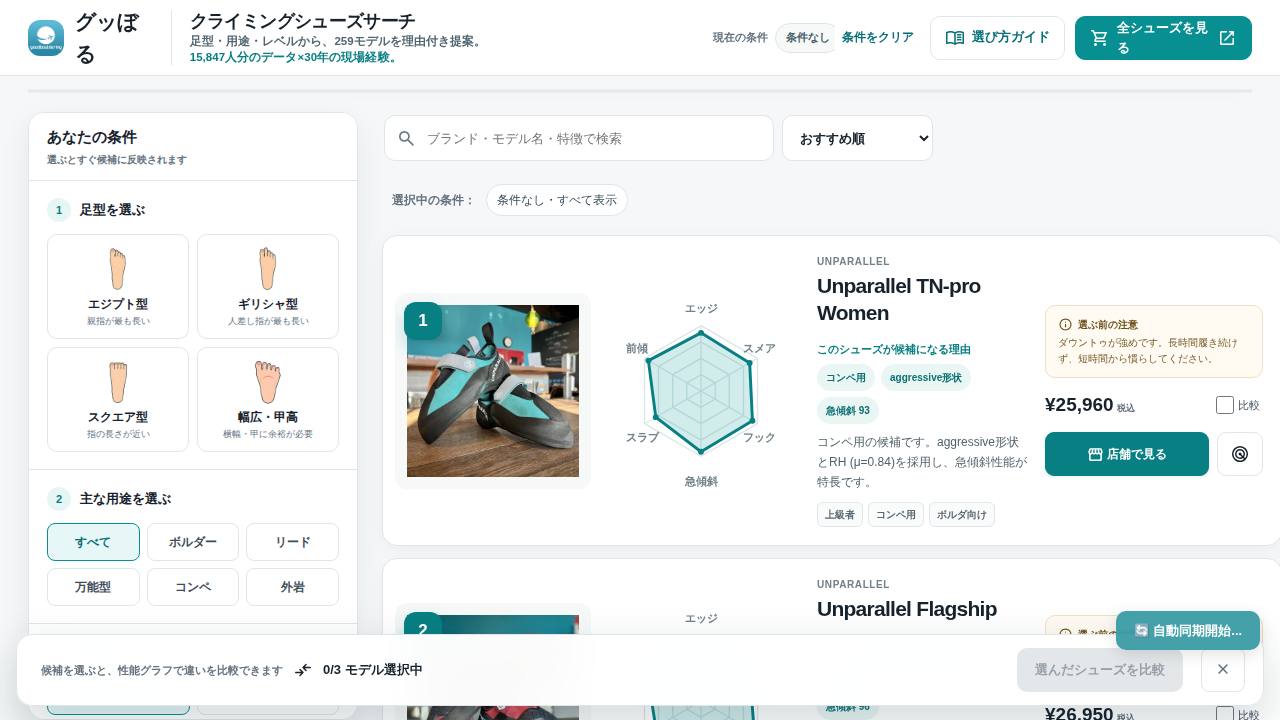
Task: Tick the 比較 checkbox for TN-pro Women
Action: click(x=1225, y=405)
